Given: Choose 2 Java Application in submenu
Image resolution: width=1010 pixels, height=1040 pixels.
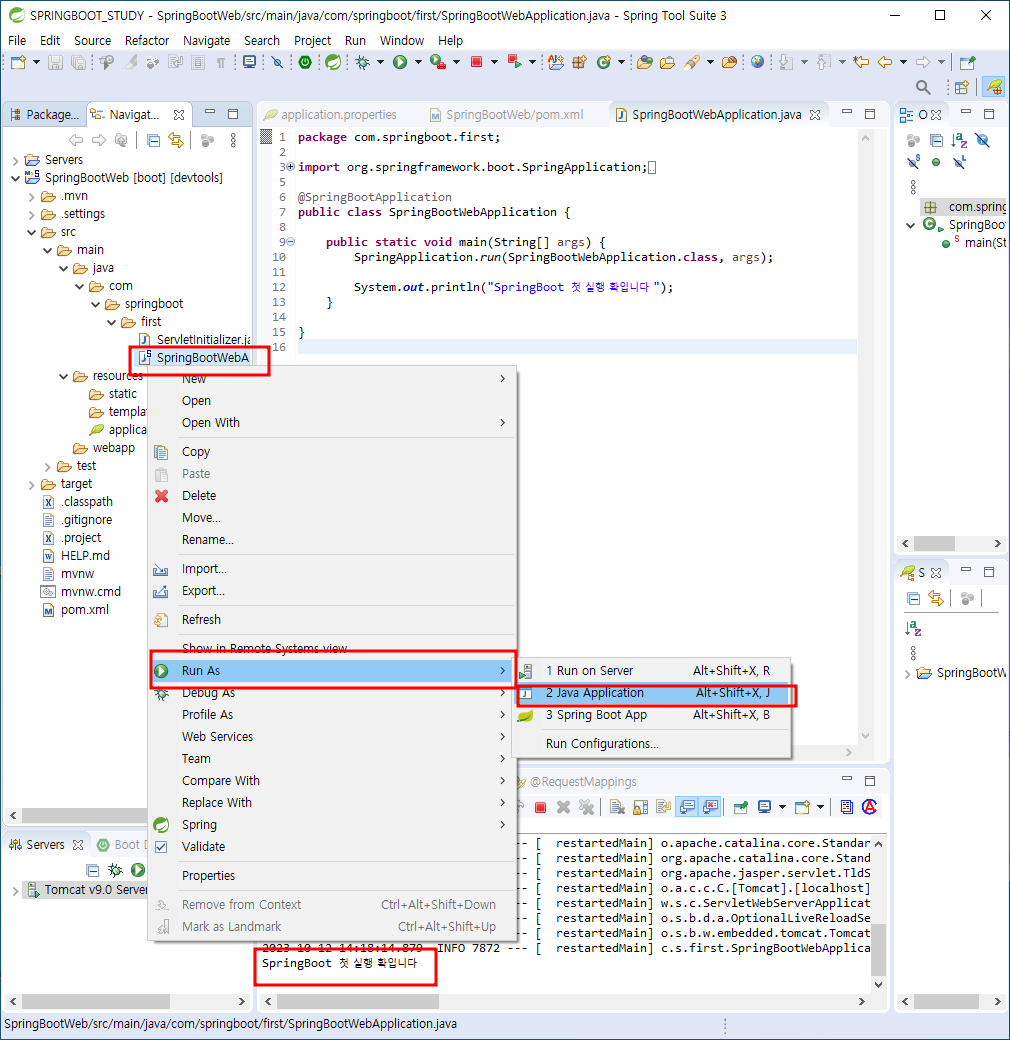Looking at the screenshot, I should (653, 693).
